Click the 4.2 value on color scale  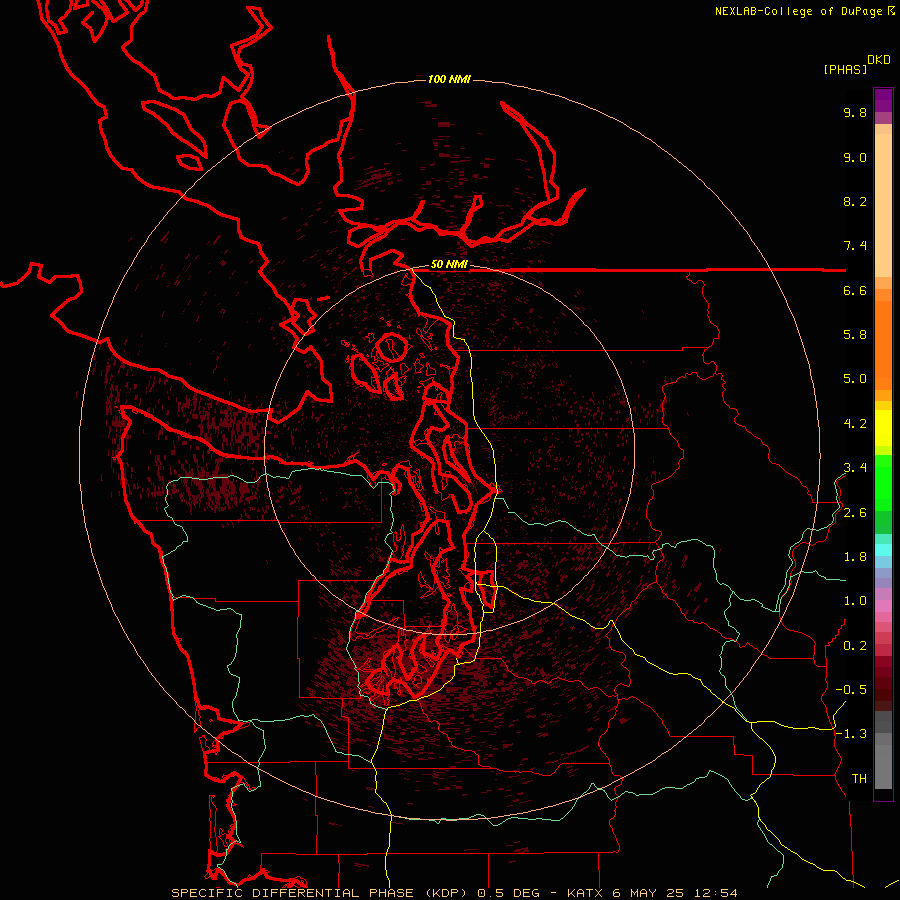click(855, 424)
